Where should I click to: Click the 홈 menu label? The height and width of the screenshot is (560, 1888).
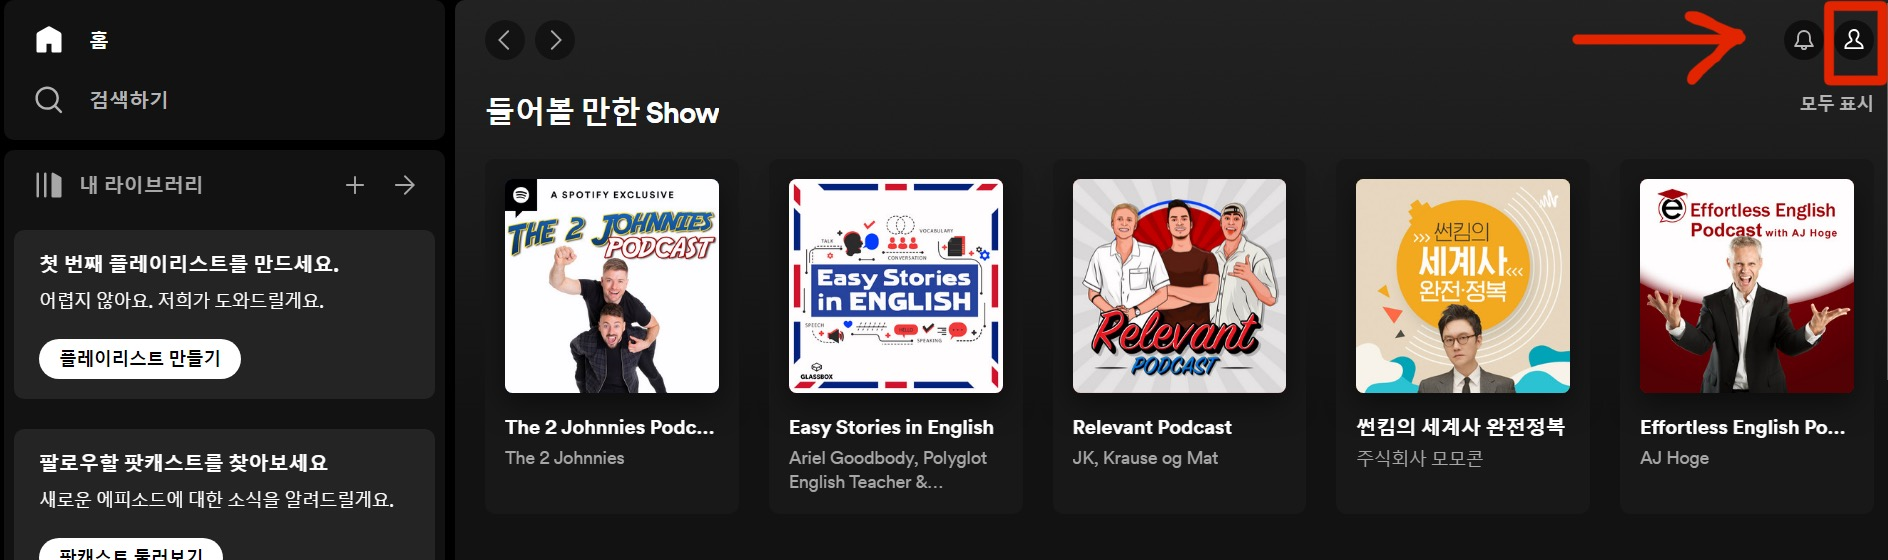(99, 40)
